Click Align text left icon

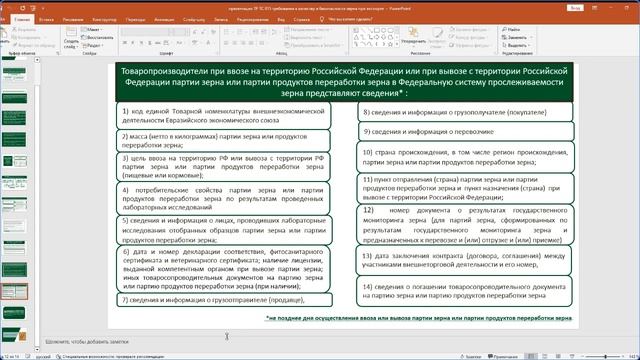click(226, 43)
